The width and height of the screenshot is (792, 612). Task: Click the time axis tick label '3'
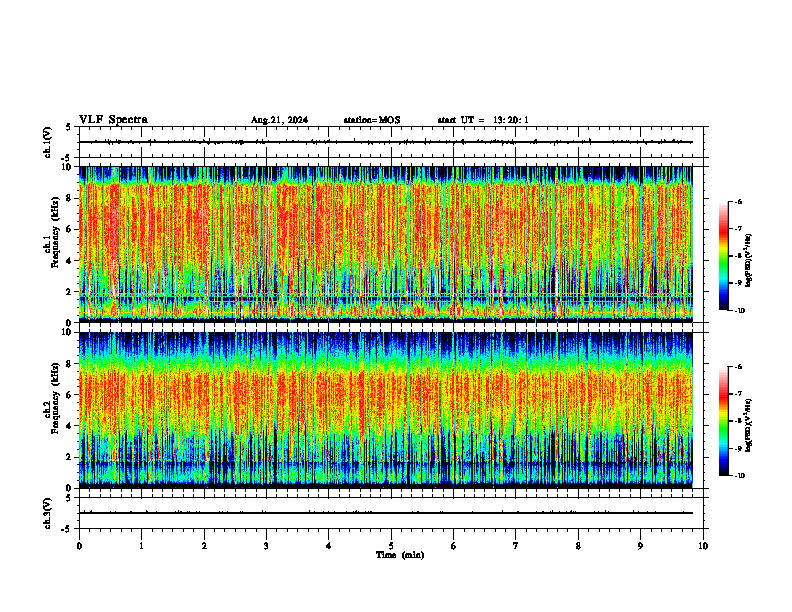pyautogui.click(x=266, y=546)
